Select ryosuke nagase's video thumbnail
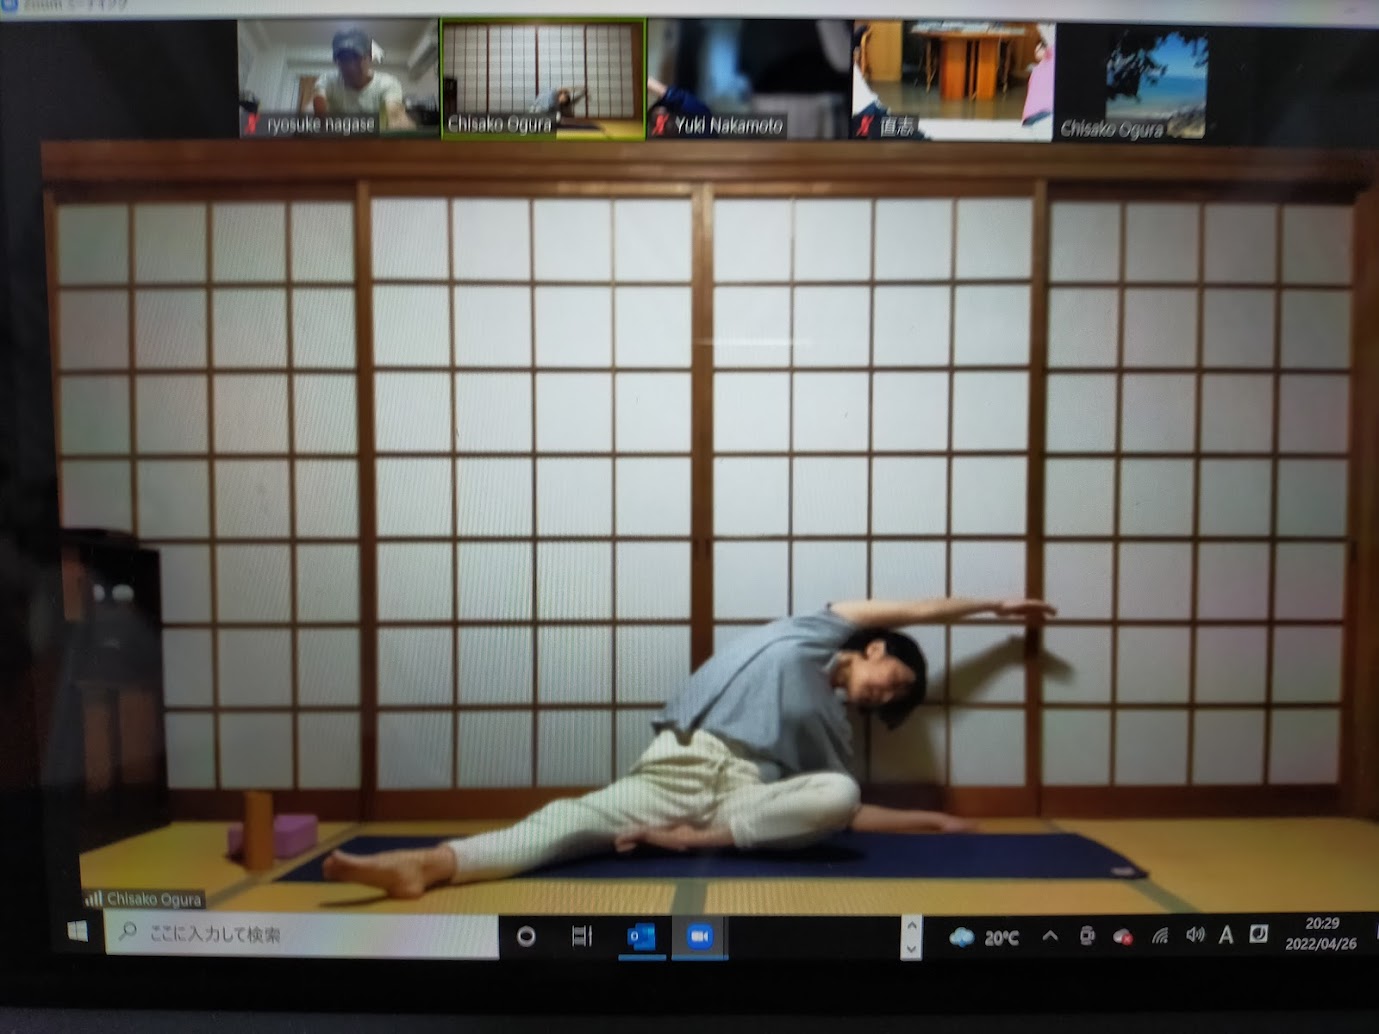This screenshot has height=1034, width=1379. click(x=338, y=80)
